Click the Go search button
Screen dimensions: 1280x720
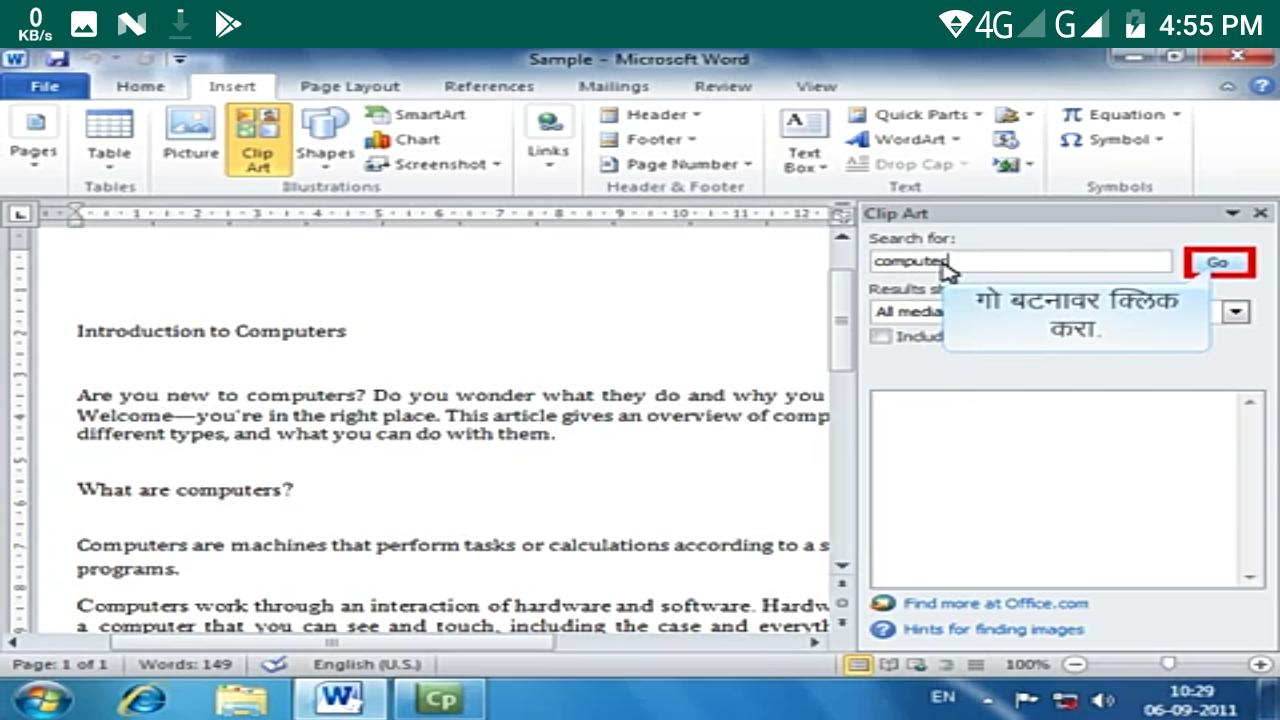pyautogui.click(x=1218, y=263)
